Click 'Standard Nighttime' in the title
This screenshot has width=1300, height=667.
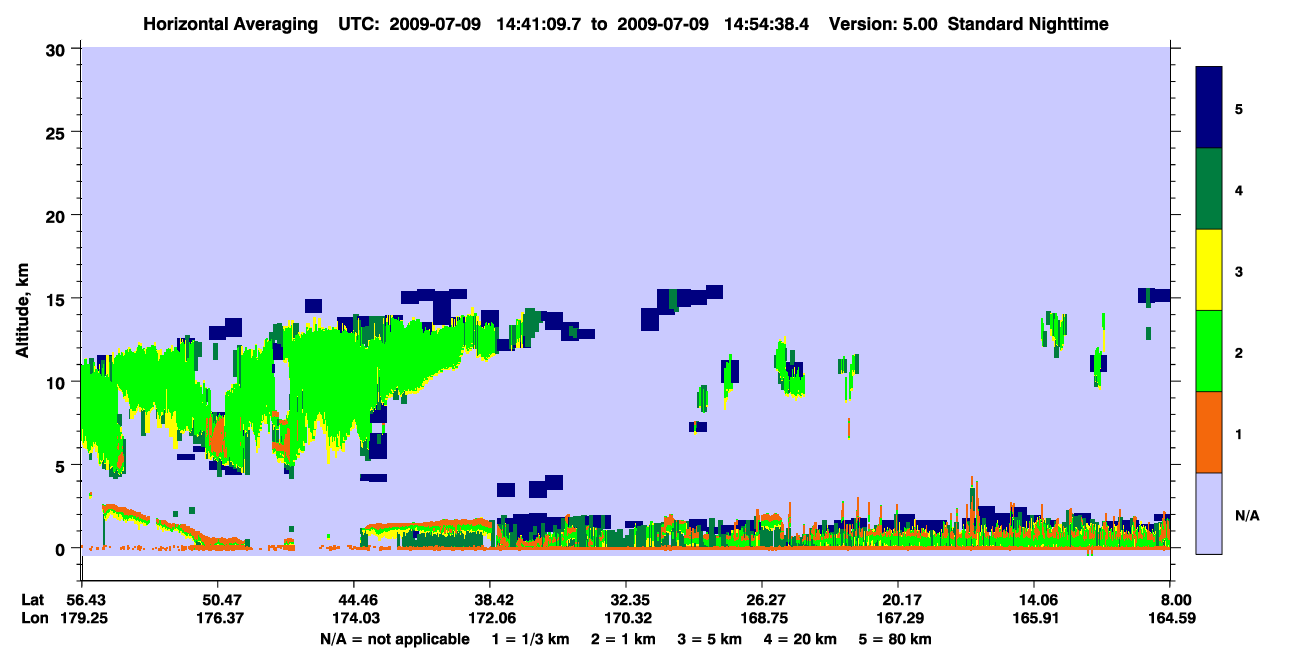point(1028,23)
